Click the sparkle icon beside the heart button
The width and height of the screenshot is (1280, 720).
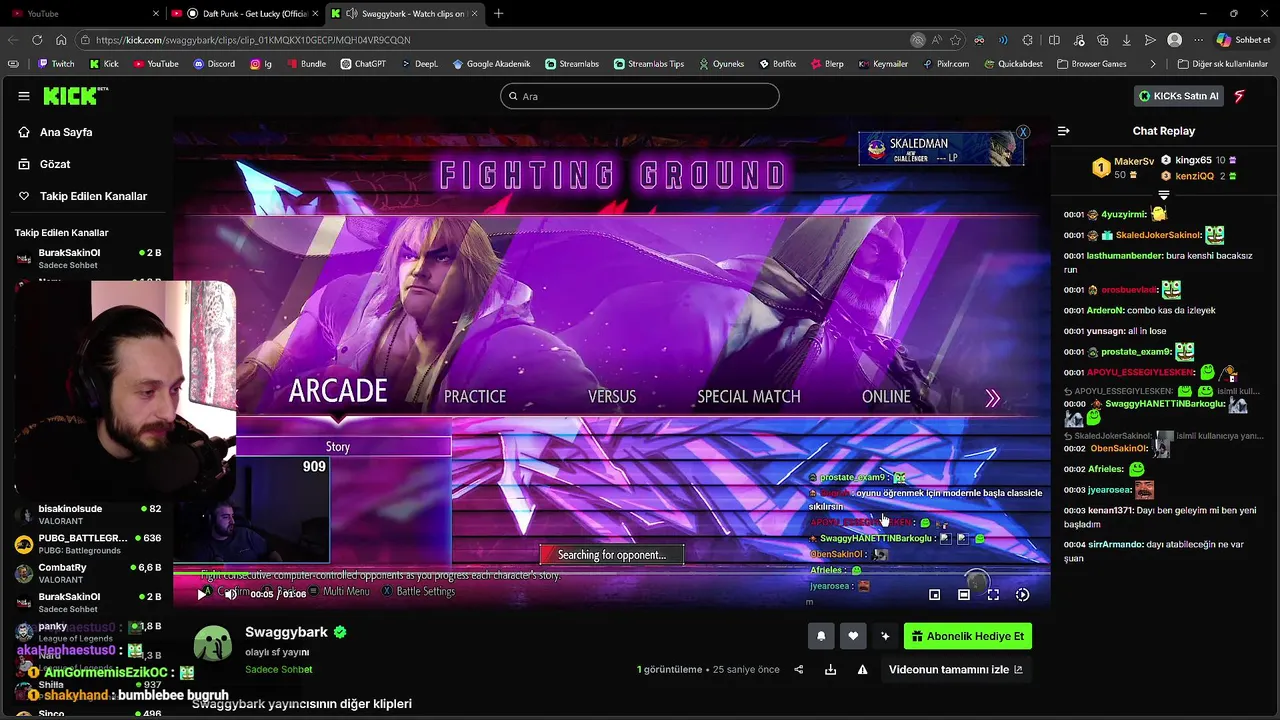point(885,636)
